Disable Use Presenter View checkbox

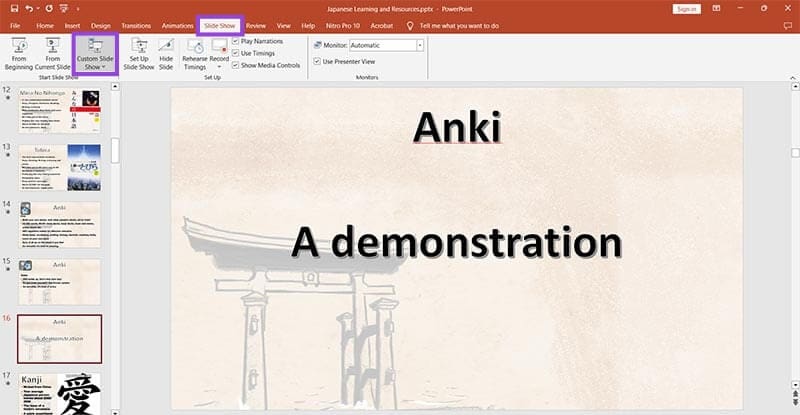(x=317, y=61)
